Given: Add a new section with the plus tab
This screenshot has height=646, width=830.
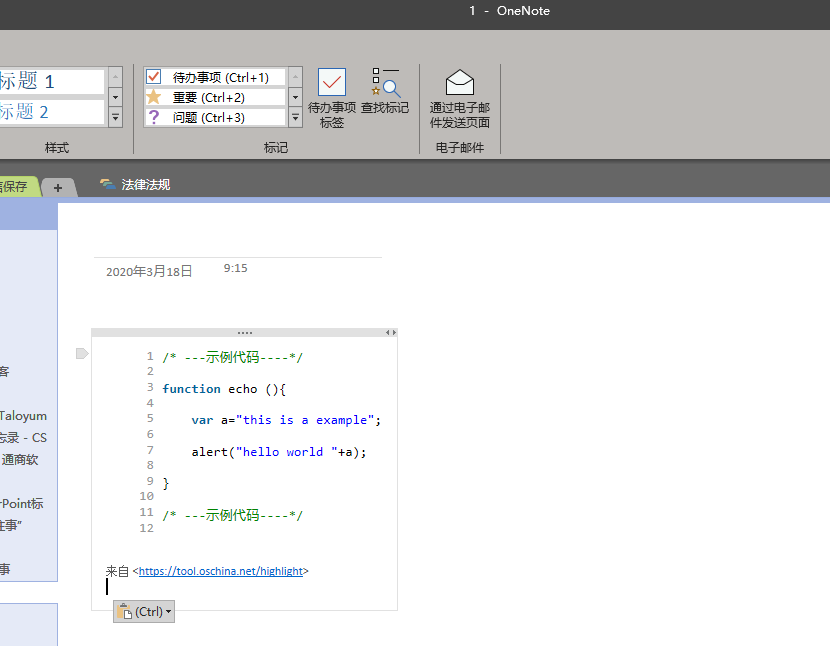Looking at the screenshot, I should click(58, 187).
